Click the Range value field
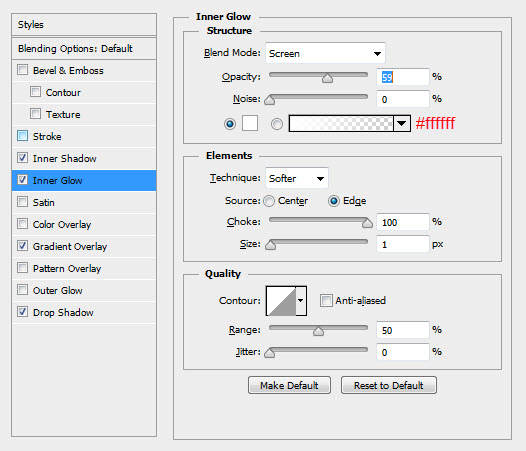 click(x=403, y=330)
